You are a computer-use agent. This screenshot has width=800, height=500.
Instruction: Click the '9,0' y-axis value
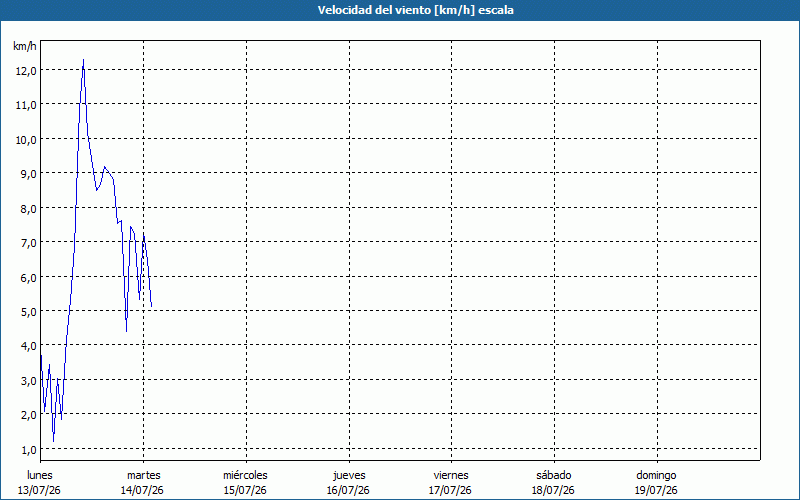click(x=29, y=174)
